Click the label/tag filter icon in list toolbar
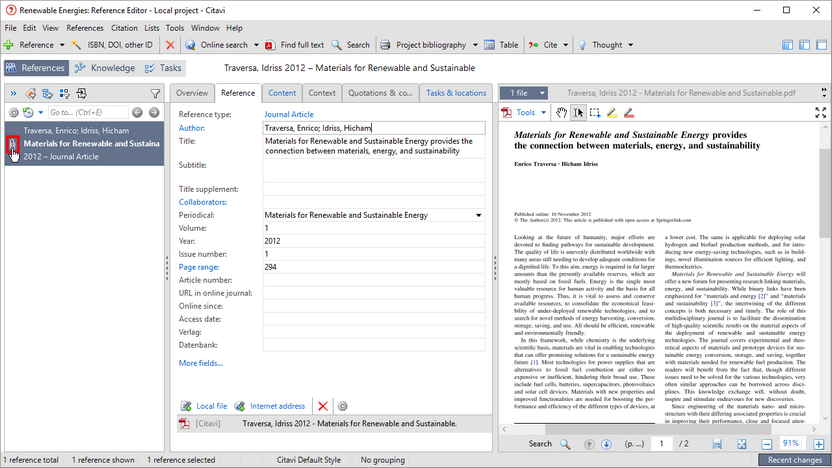 pyautogui.click(x=31, y=94)
